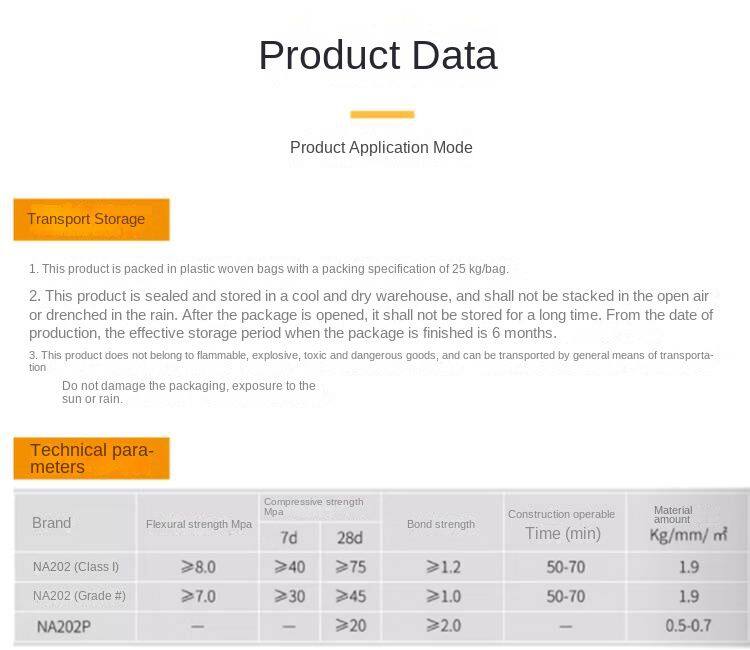Click the orange divider bar under the title

pos(382,114)
